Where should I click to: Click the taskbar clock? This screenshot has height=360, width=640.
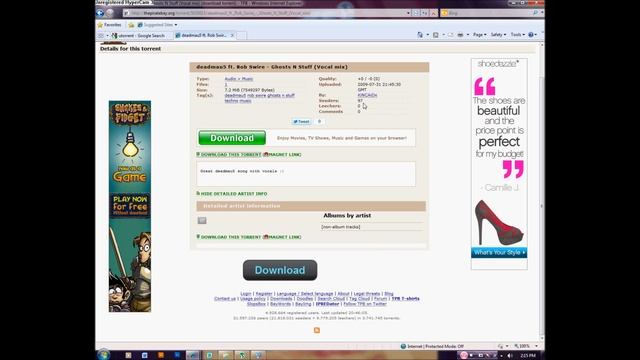point(528,356)
